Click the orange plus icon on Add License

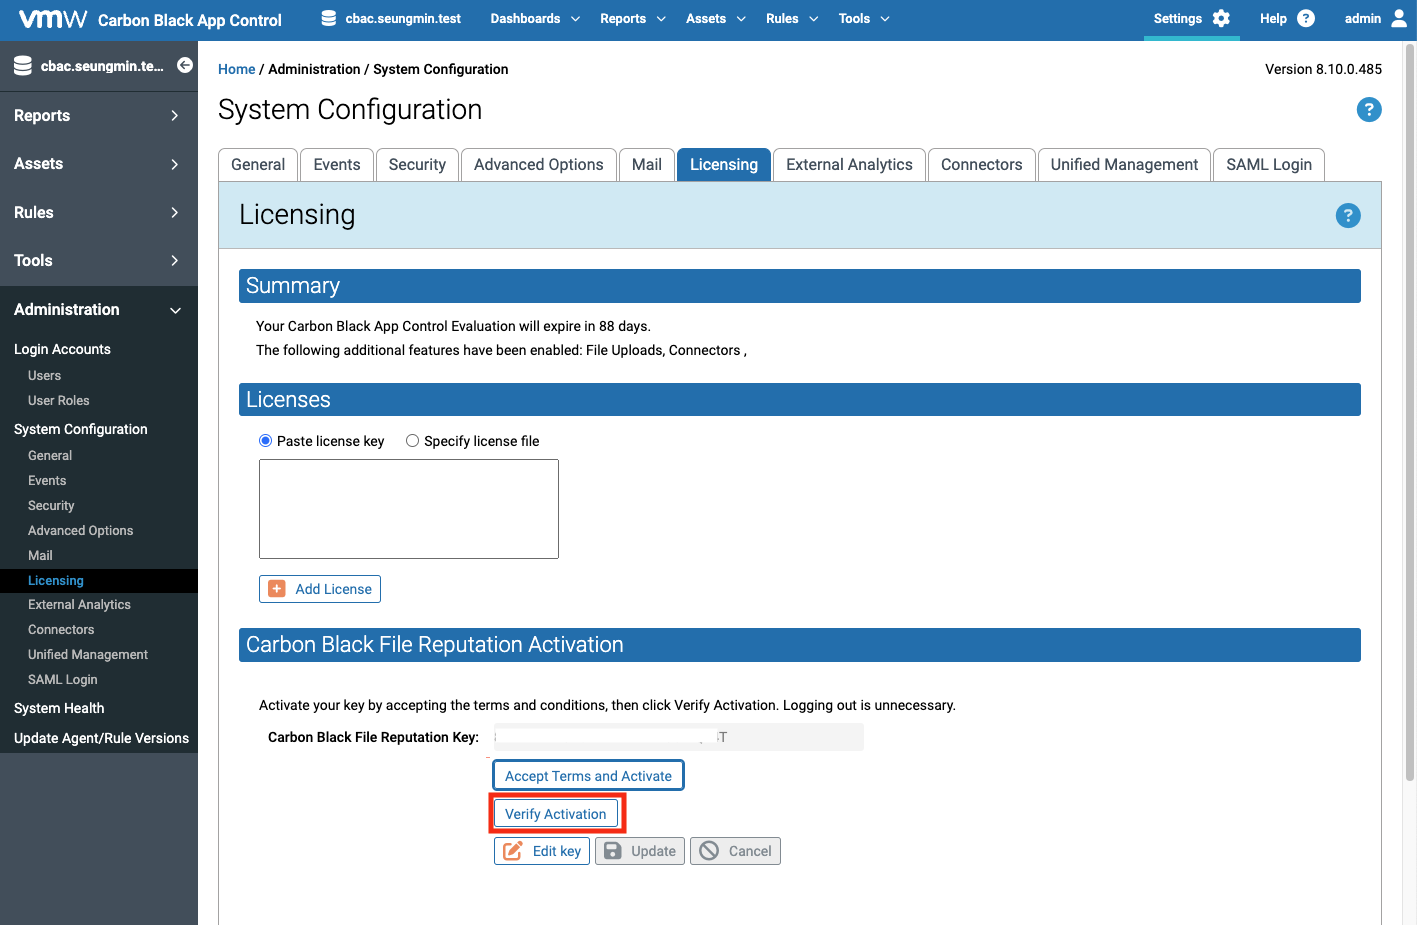coord(277,589)
